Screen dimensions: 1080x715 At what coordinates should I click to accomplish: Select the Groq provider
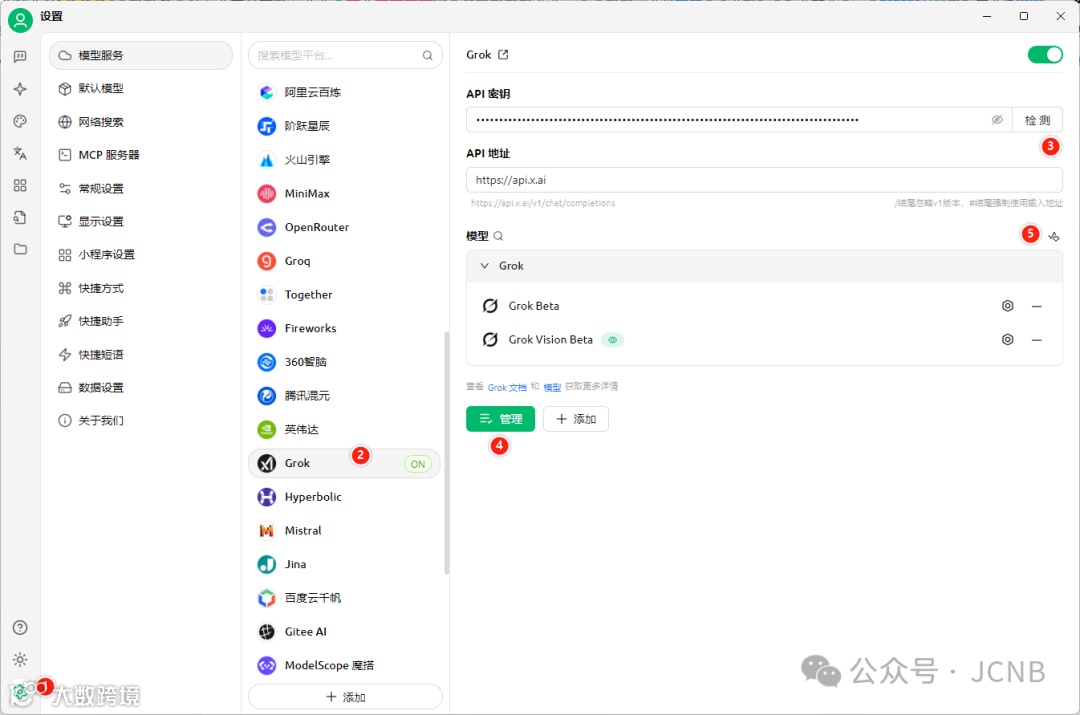[x=344, y=261]
